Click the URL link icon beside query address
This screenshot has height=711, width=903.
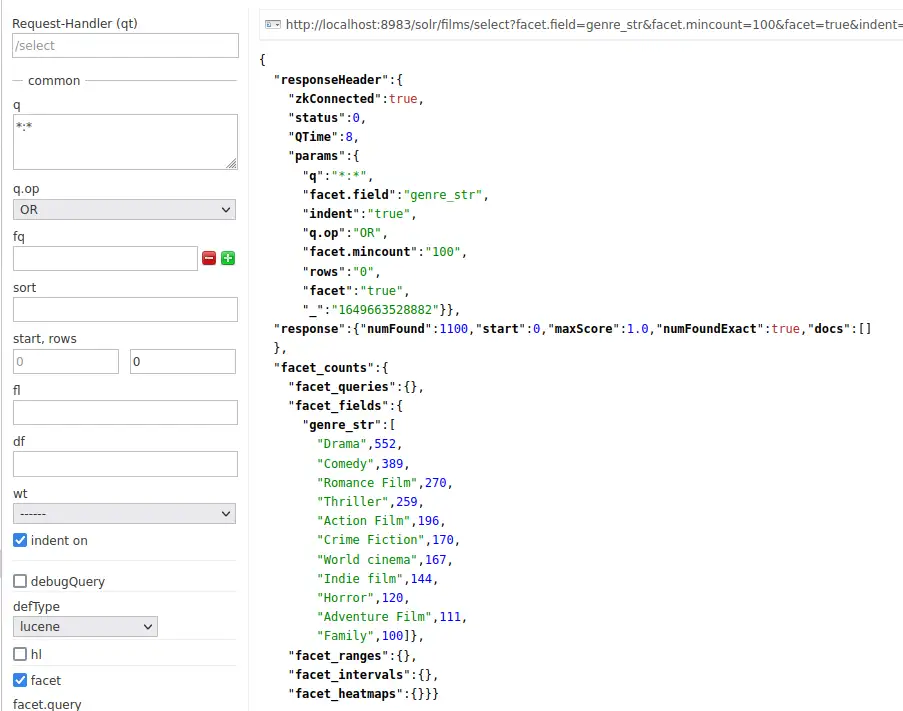click(272, 24)
